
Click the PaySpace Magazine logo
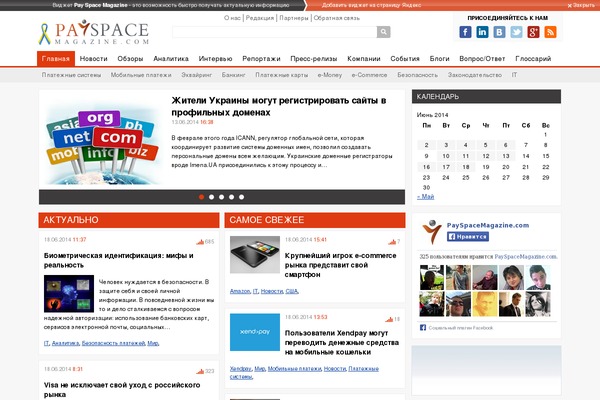point(94,32)
